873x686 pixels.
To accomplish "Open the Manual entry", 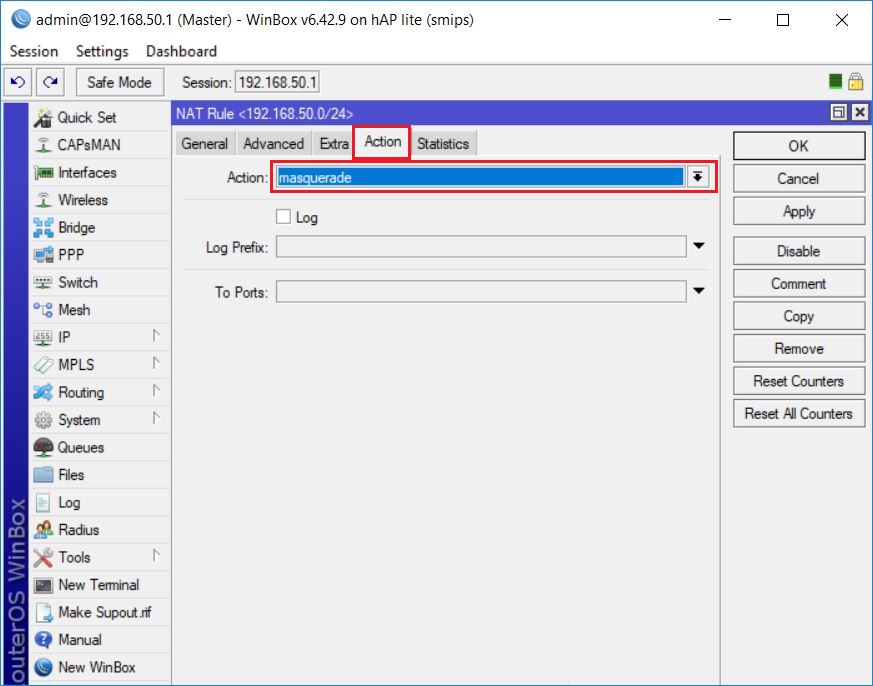I will (x=100, y=640).
